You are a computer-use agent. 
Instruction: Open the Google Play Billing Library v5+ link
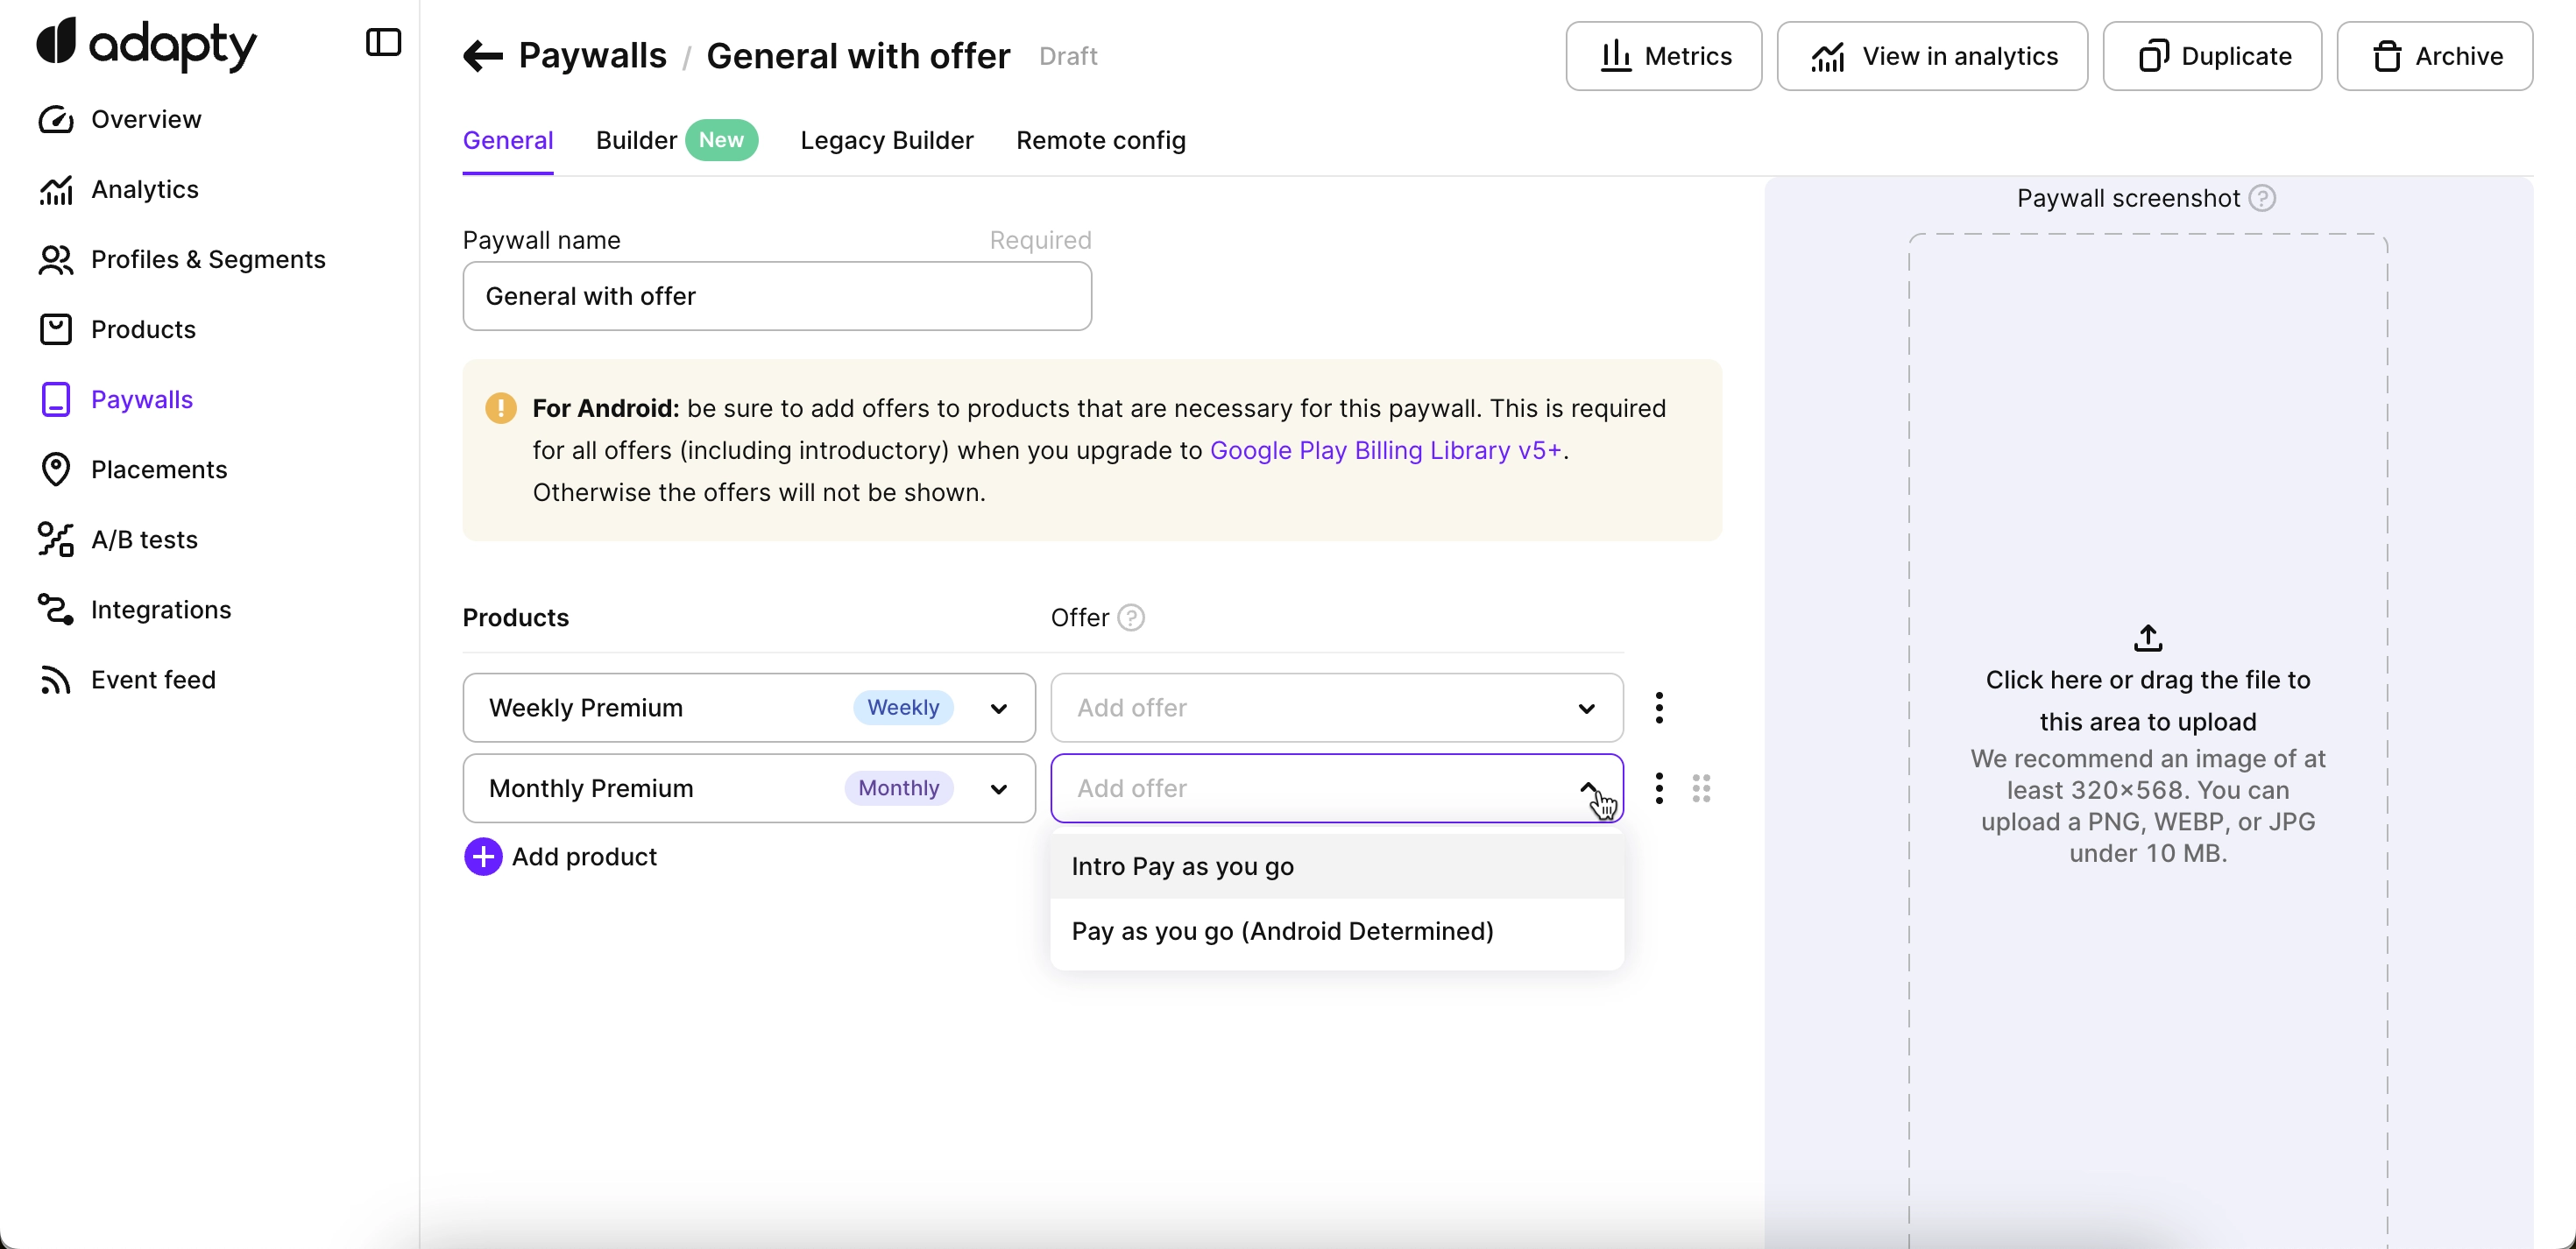(x=1385, y=450)
